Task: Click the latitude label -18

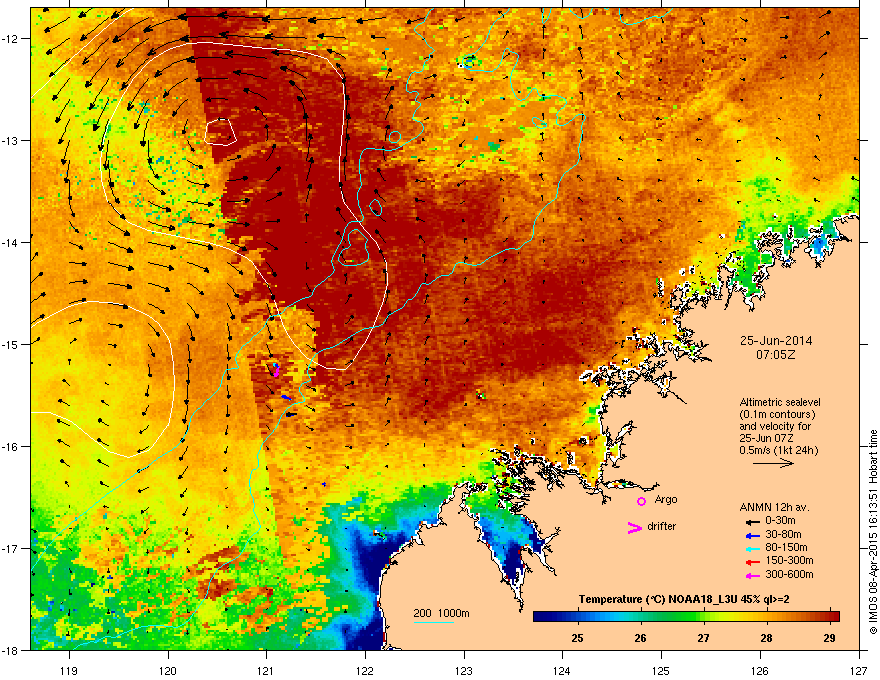Action: tap(10, 650)
